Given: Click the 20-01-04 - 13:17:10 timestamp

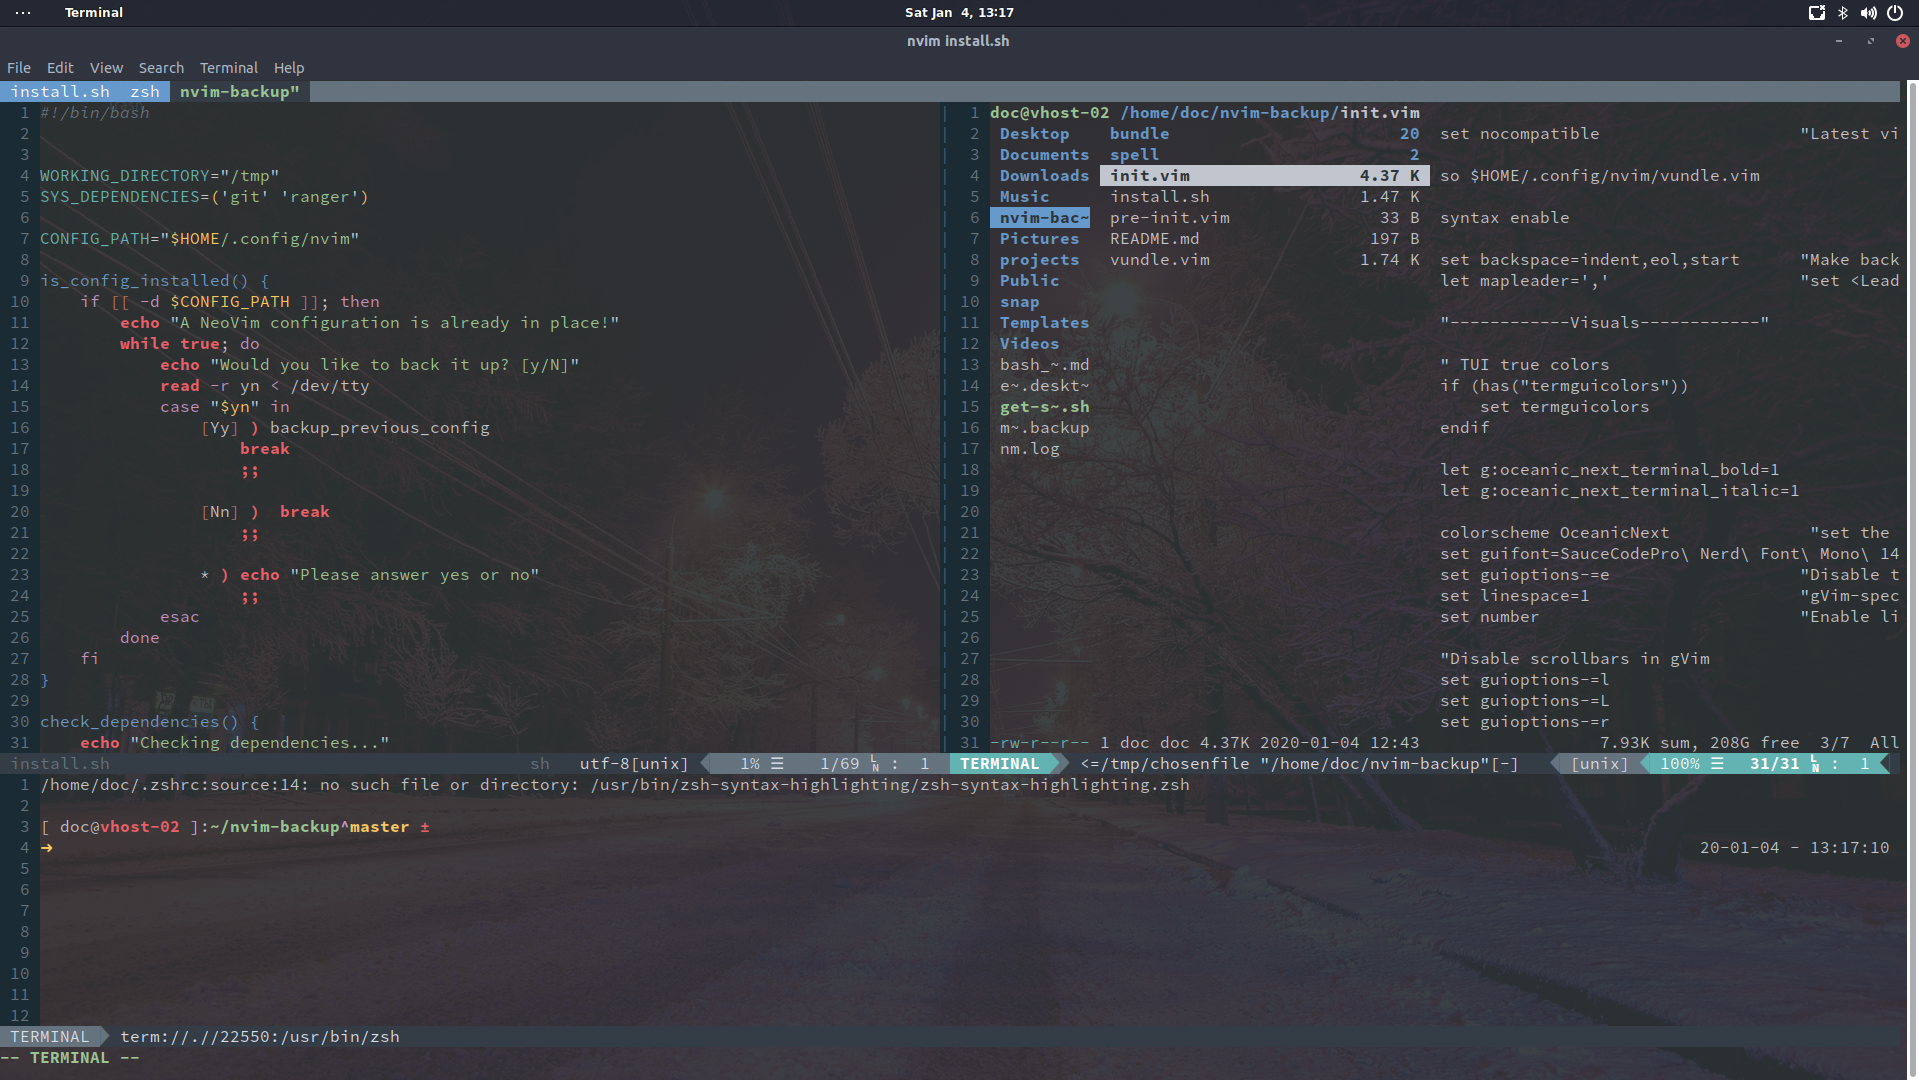Looking at the screenshot, I should pyautogui.click(x=1794, y=848).
